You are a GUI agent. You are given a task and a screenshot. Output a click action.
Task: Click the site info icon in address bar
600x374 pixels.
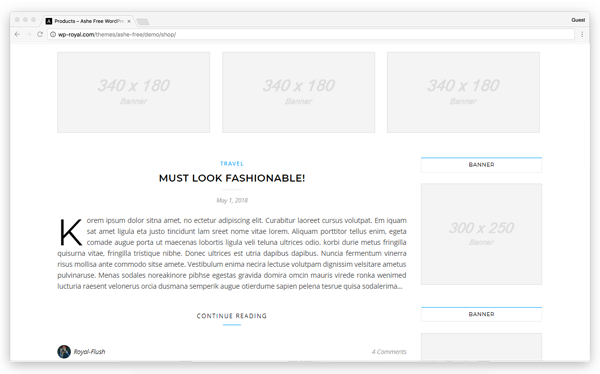point(53,34)
